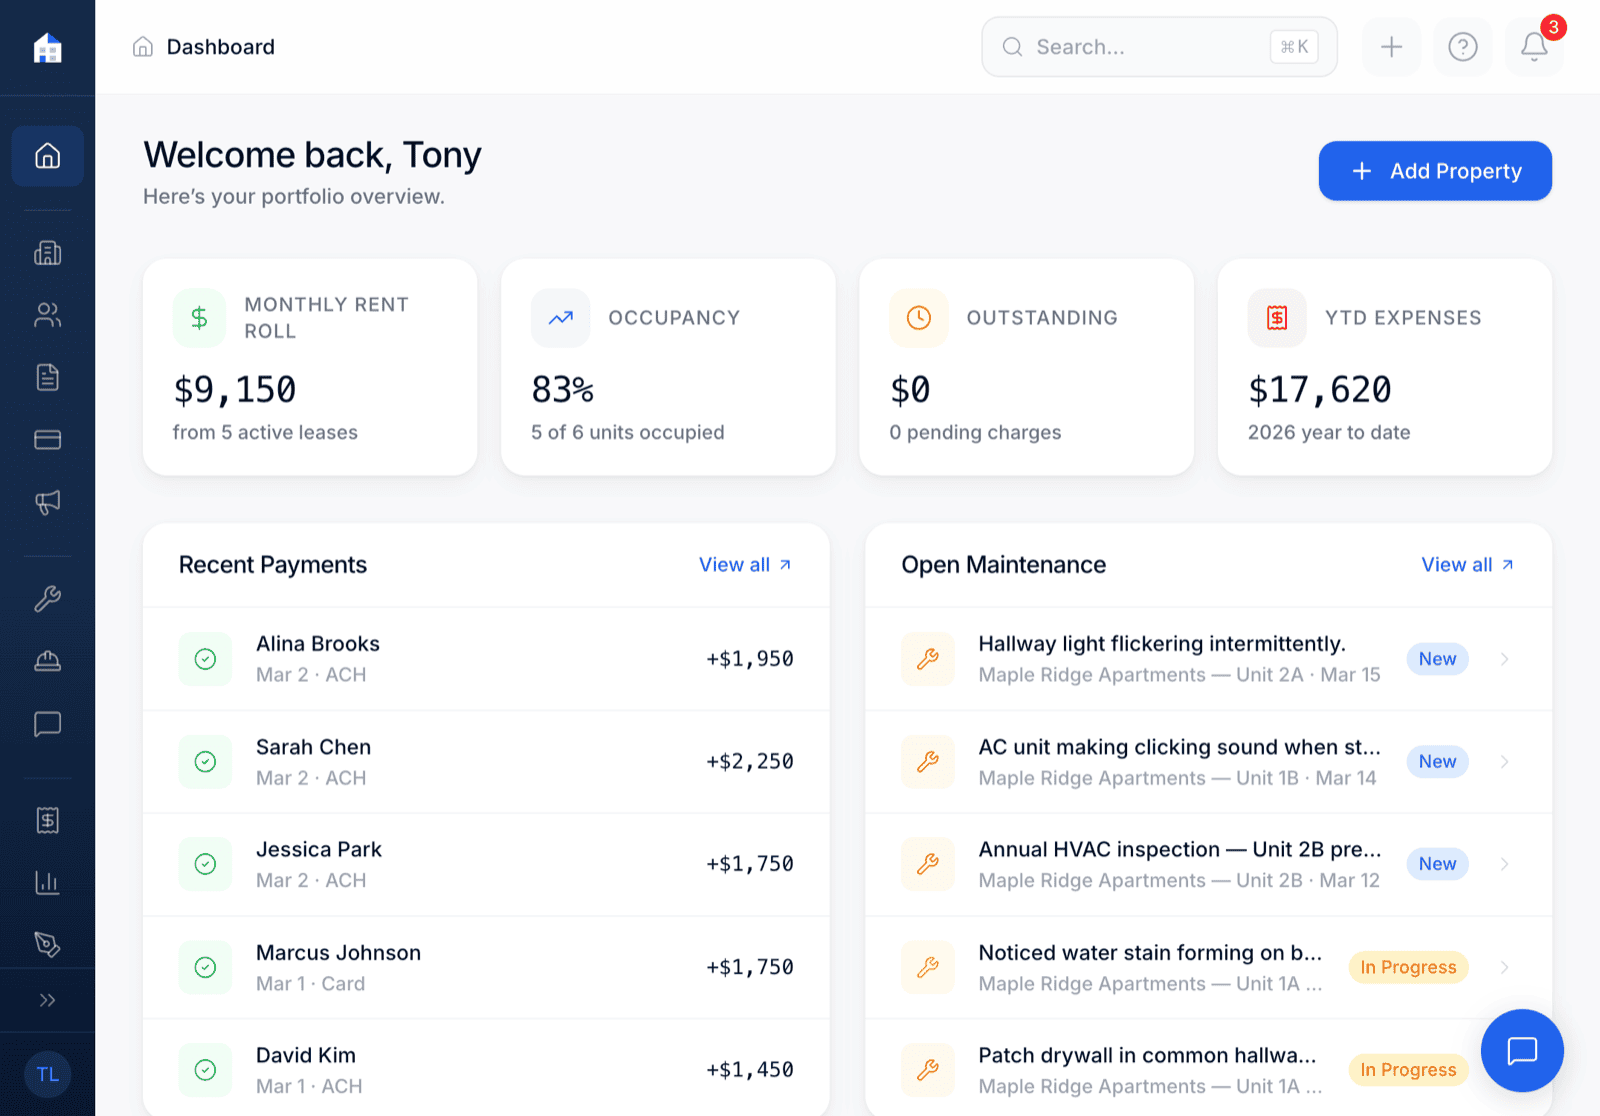Click the Payments card icon in sidebar
Screen dimensions: 1600x1116
pos(47,439)
